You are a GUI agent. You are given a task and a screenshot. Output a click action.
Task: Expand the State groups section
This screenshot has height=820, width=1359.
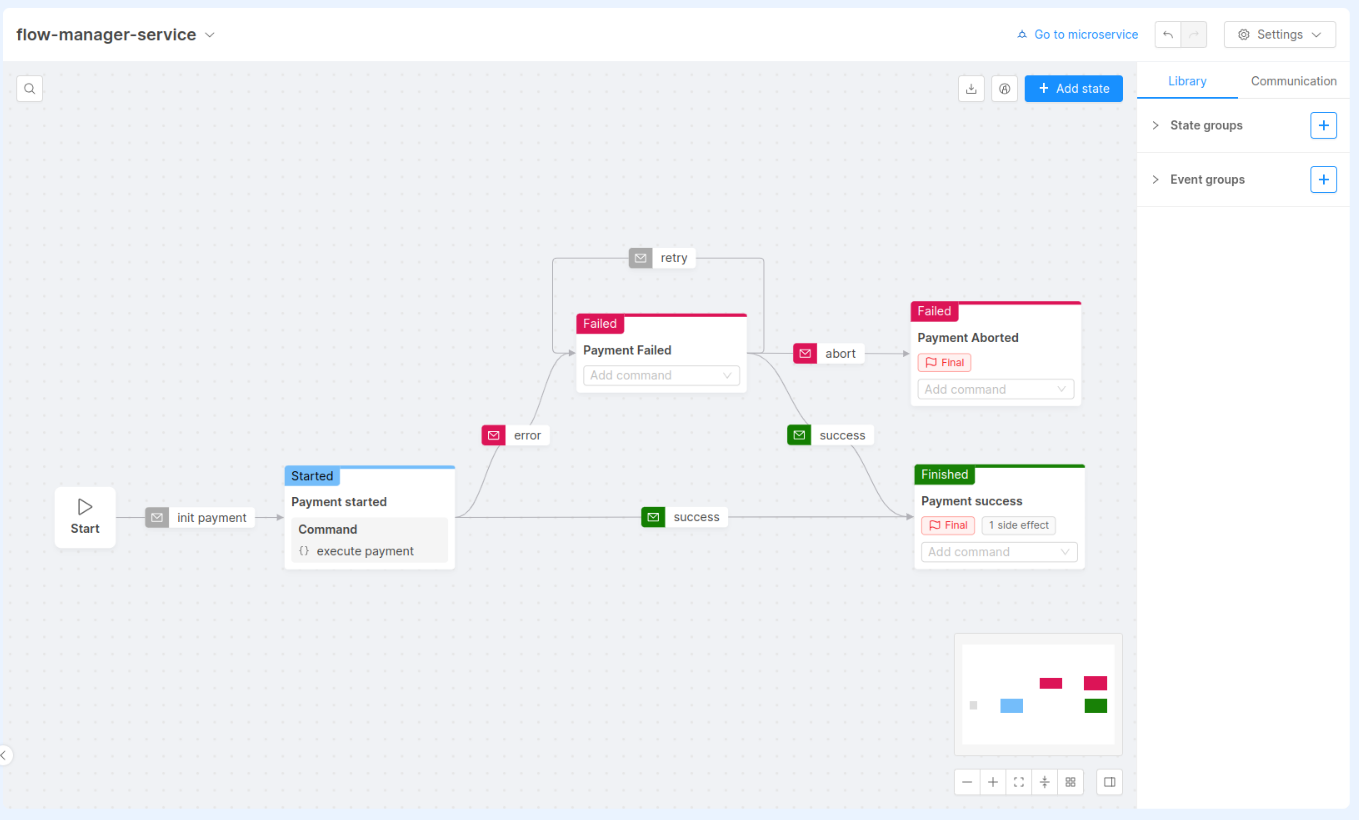click(1156, 125)
